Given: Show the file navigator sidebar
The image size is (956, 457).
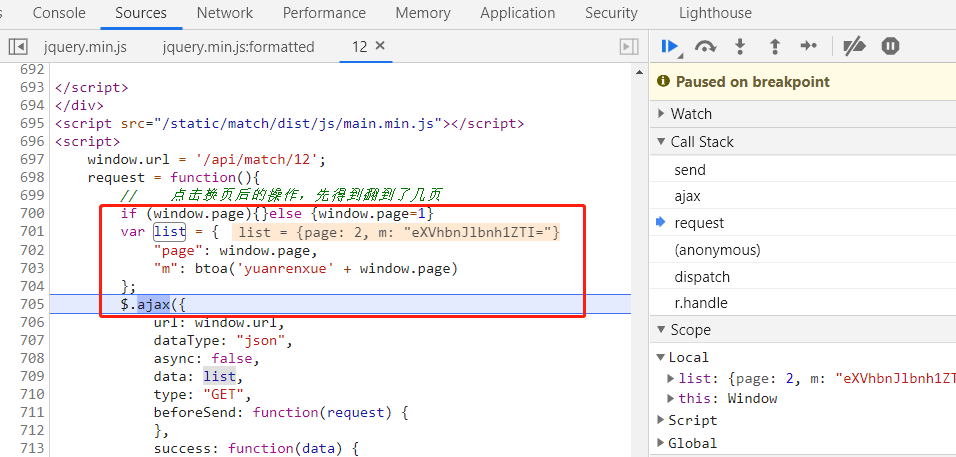Looking at the screenshot, I should coord(18,46).
